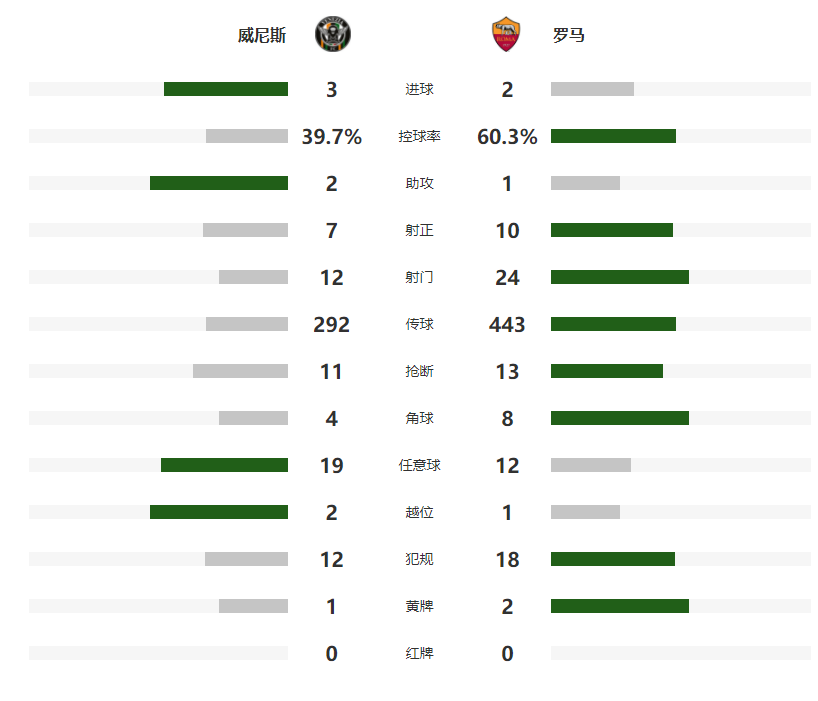The width and height of the screenshot is (818, 701).
Task: Click Roma's green 射门 shots bar
Action: (620, 277)
